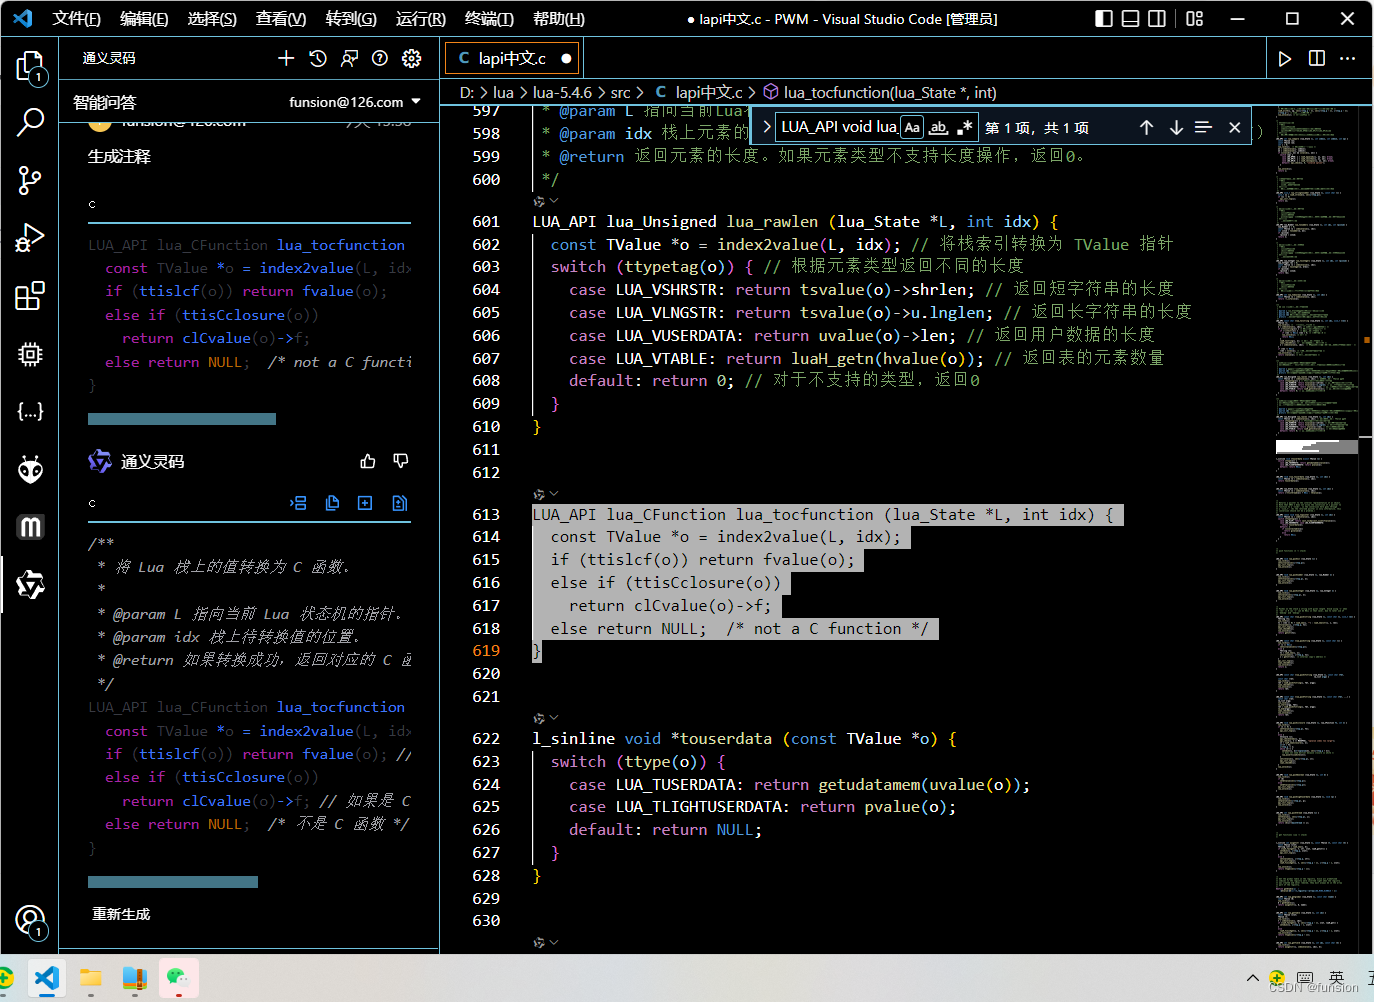The width and height of the screenshot is (1374, 1002).
Task: Open the 选择(S) menu
Action: pyautogui.click(x=212, y=18)
